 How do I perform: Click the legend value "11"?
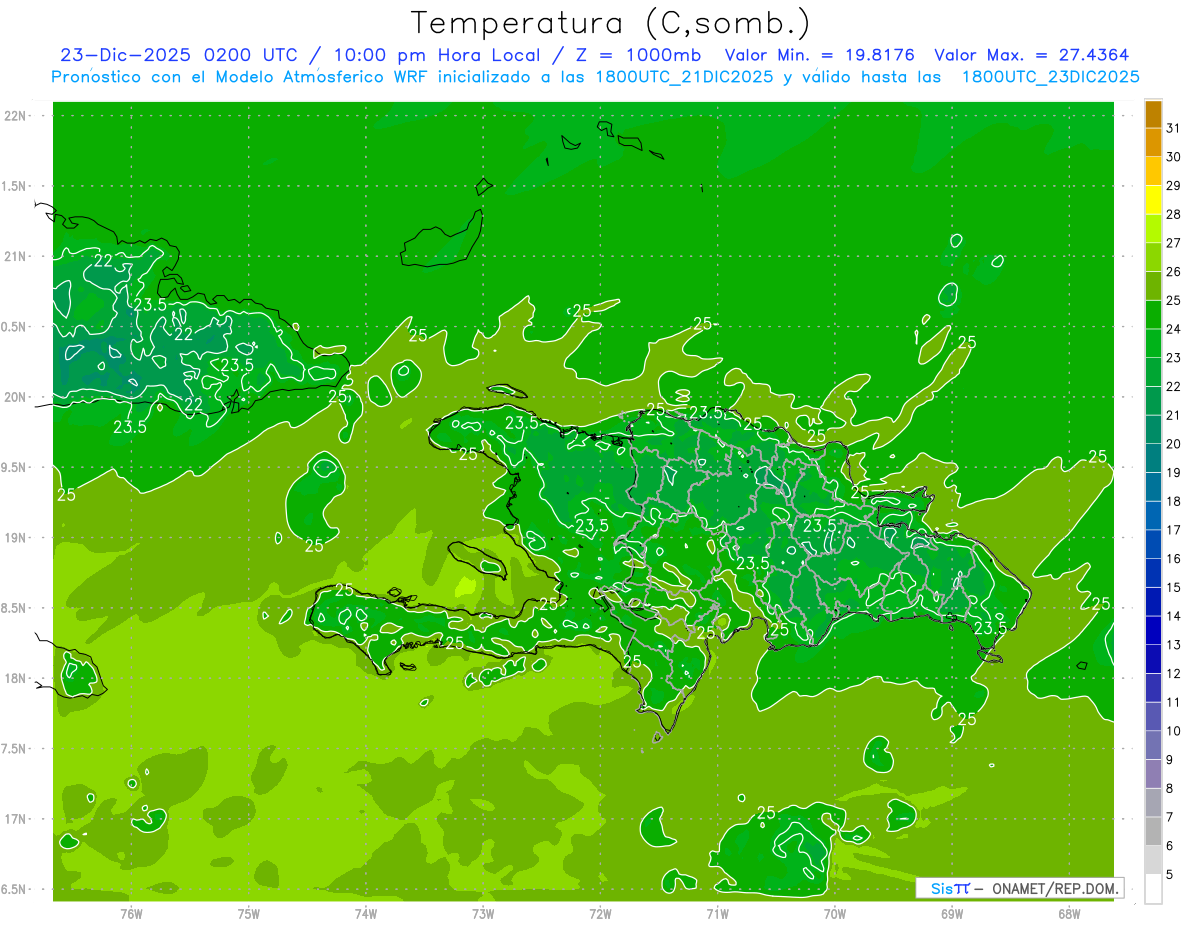pyautogui.click(x=1174, y=702)
